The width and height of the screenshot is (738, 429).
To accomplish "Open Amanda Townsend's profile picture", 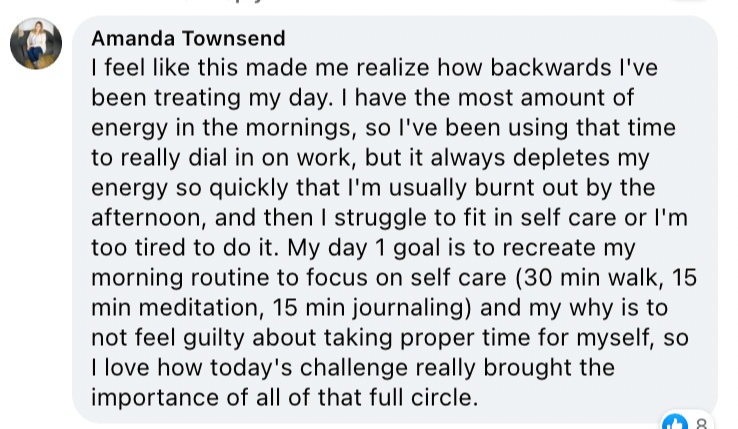I will 36,44.
